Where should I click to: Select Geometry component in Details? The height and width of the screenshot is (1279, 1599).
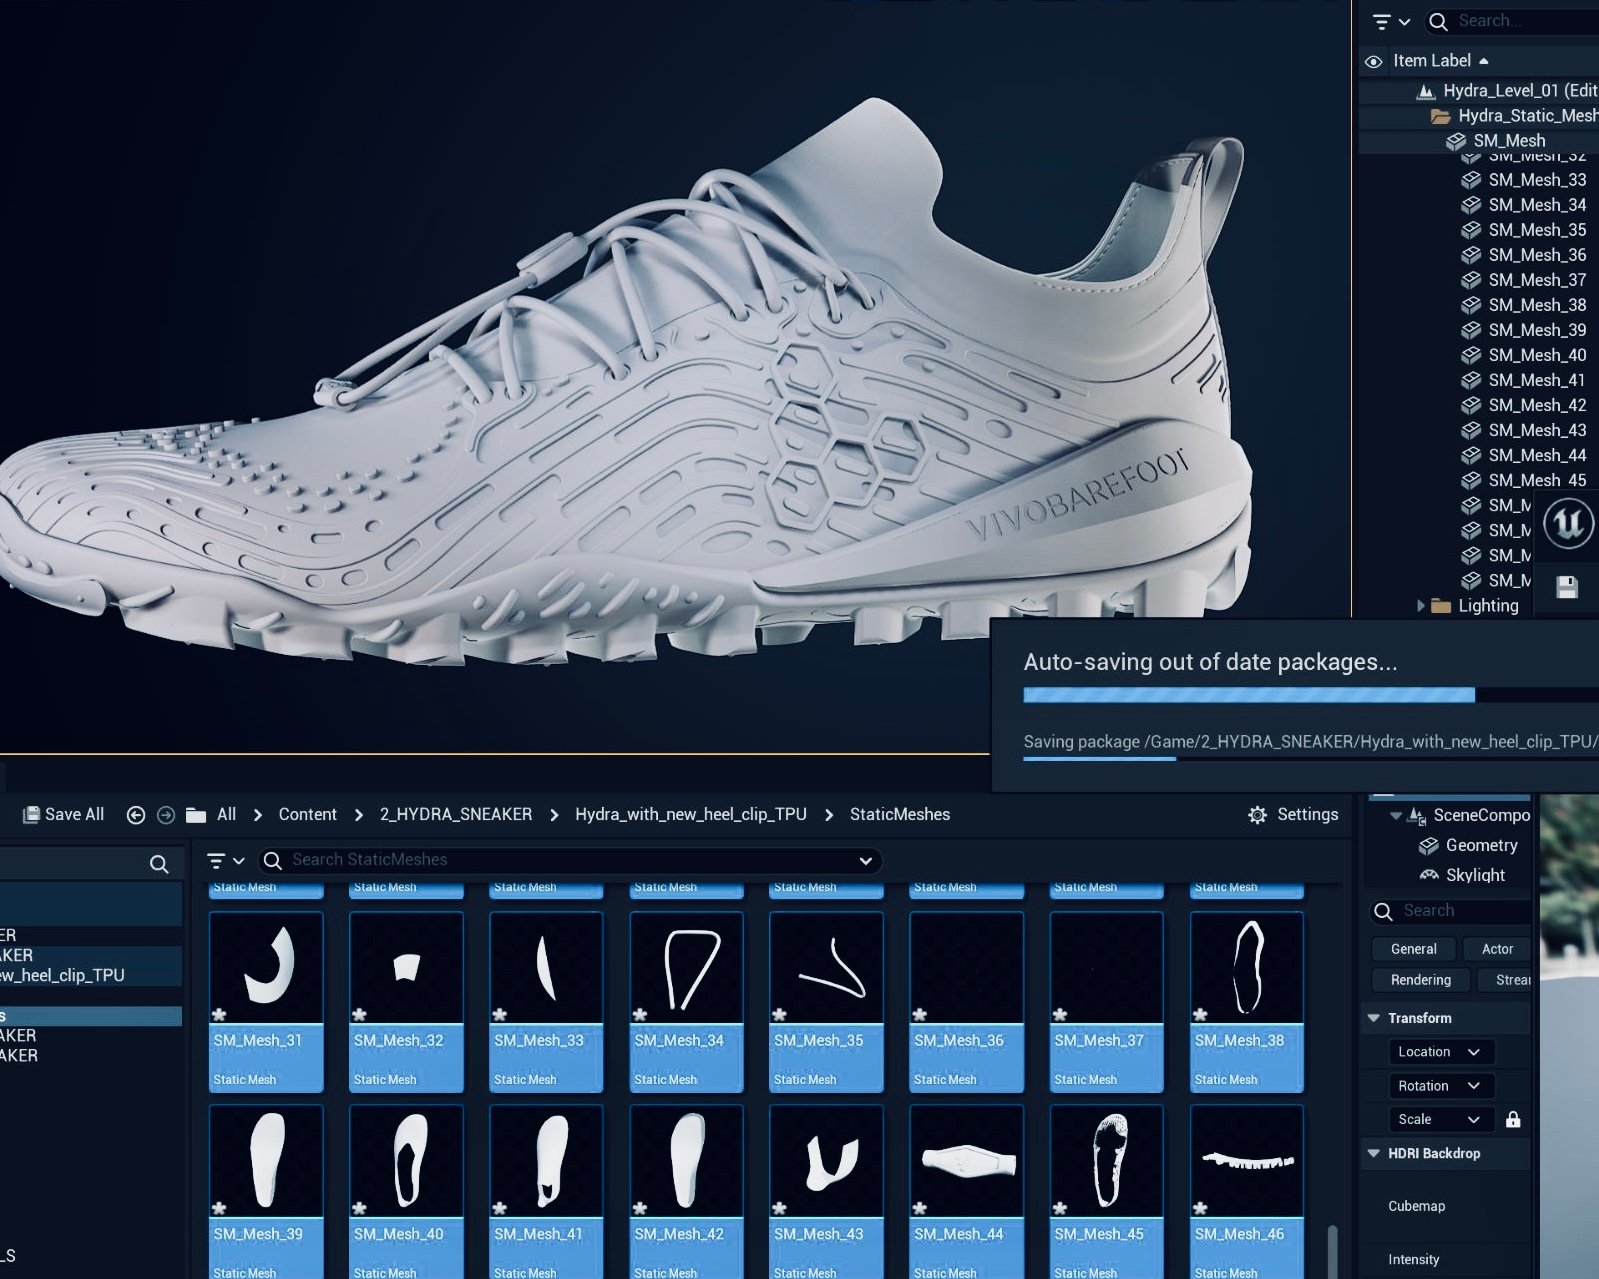click(1481, 845)
